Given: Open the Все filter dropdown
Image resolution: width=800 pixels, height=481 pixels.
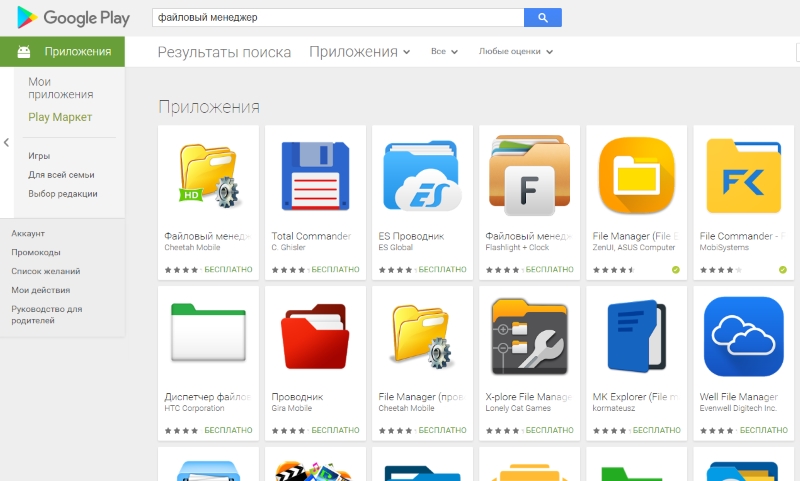Looking at the screenshot, I should click(x=444, y=52).
